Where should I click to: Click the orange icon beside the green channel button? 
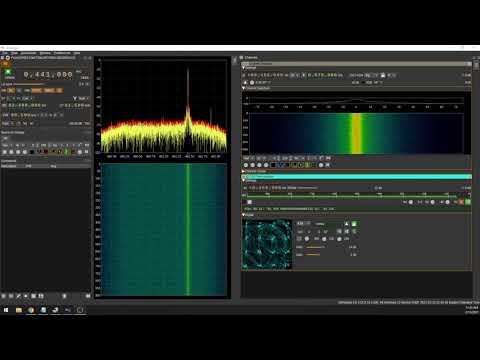[x=461, y=202]
